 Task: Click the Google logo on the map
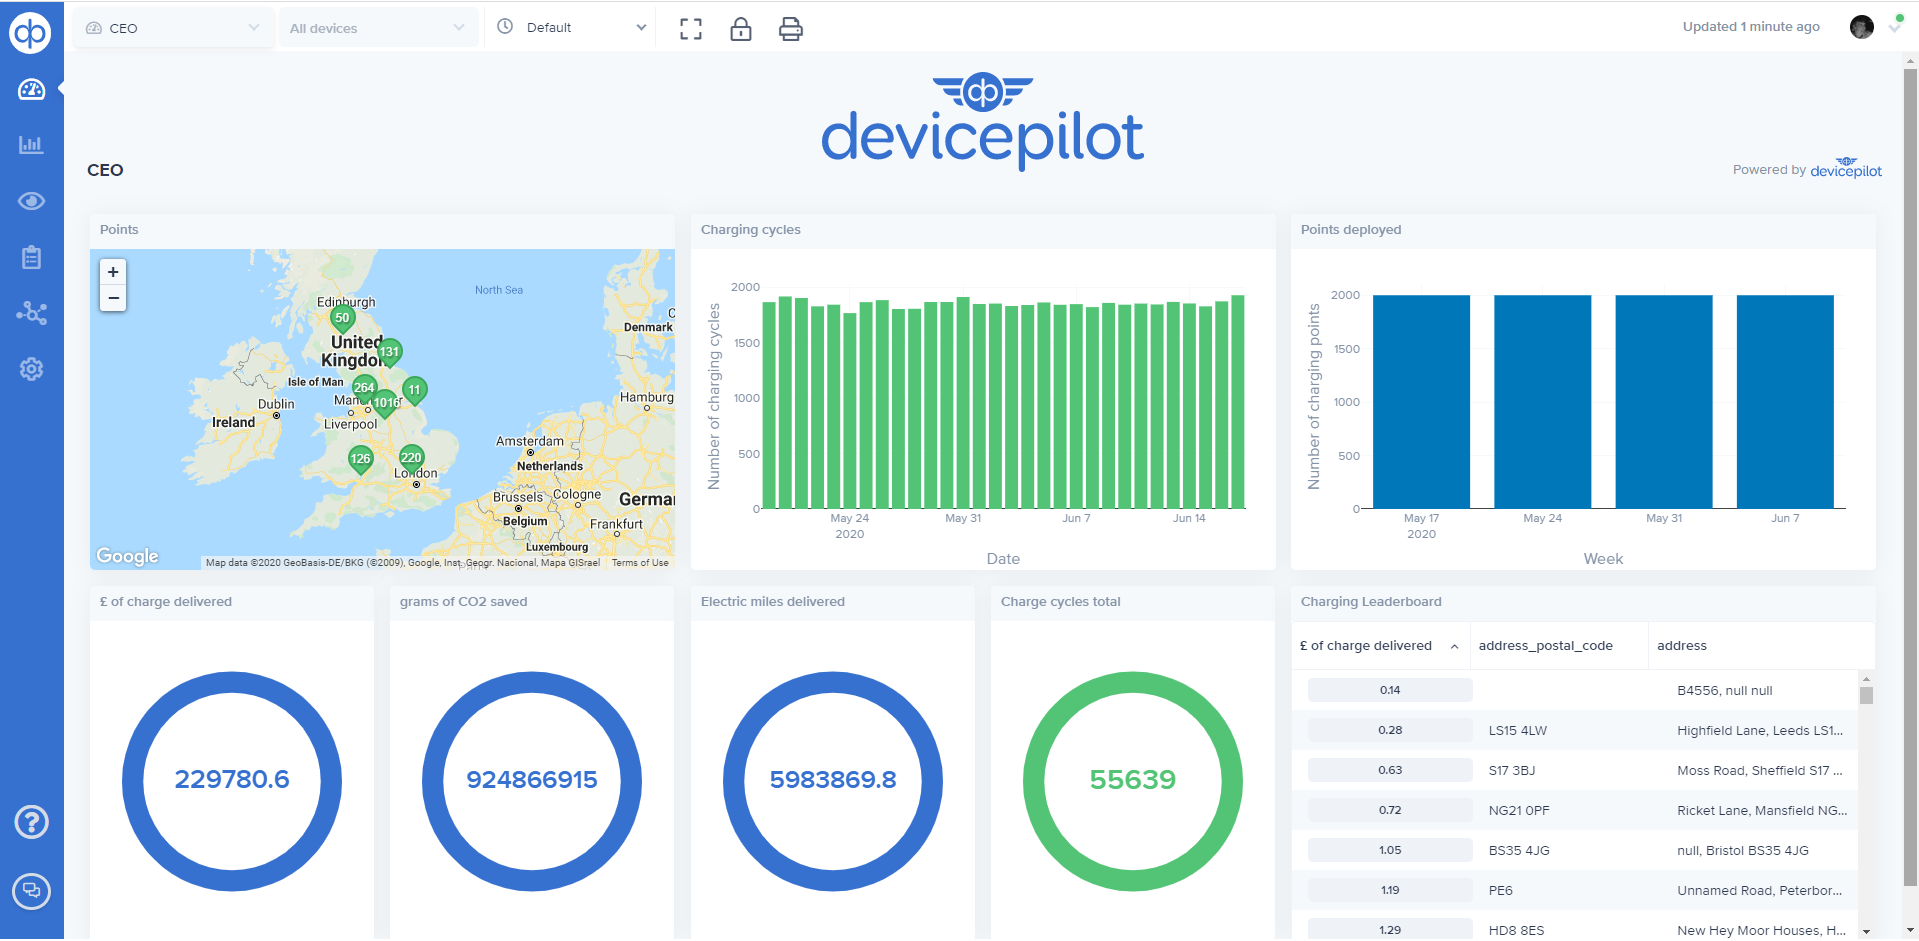pos(127,556)
